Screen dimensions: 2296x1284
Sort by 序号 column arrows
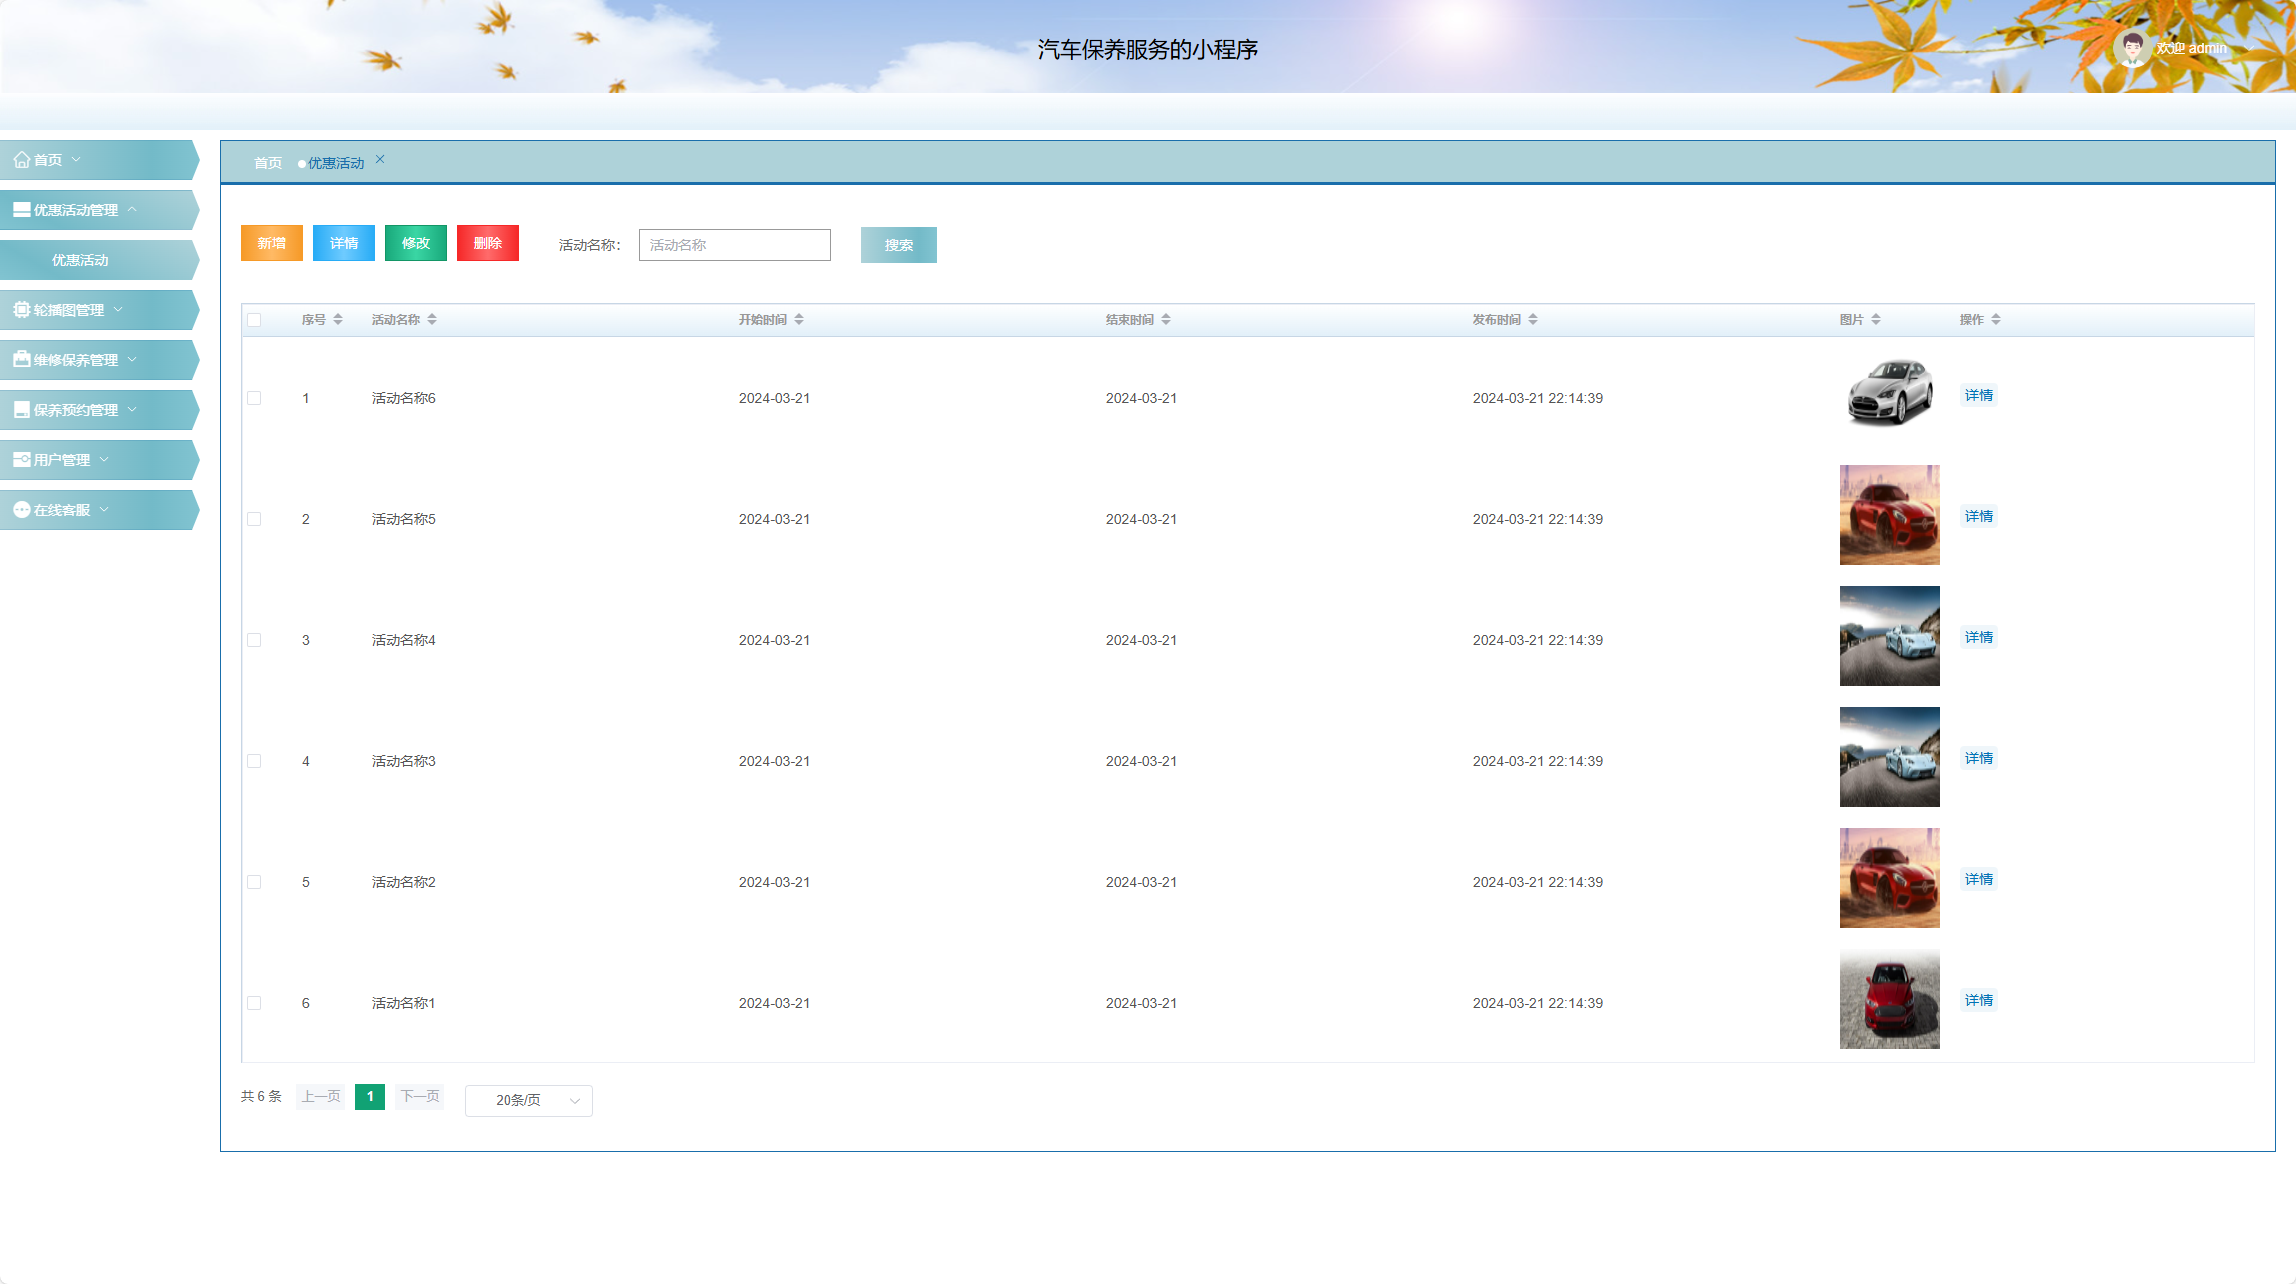[x=338, y=320]
